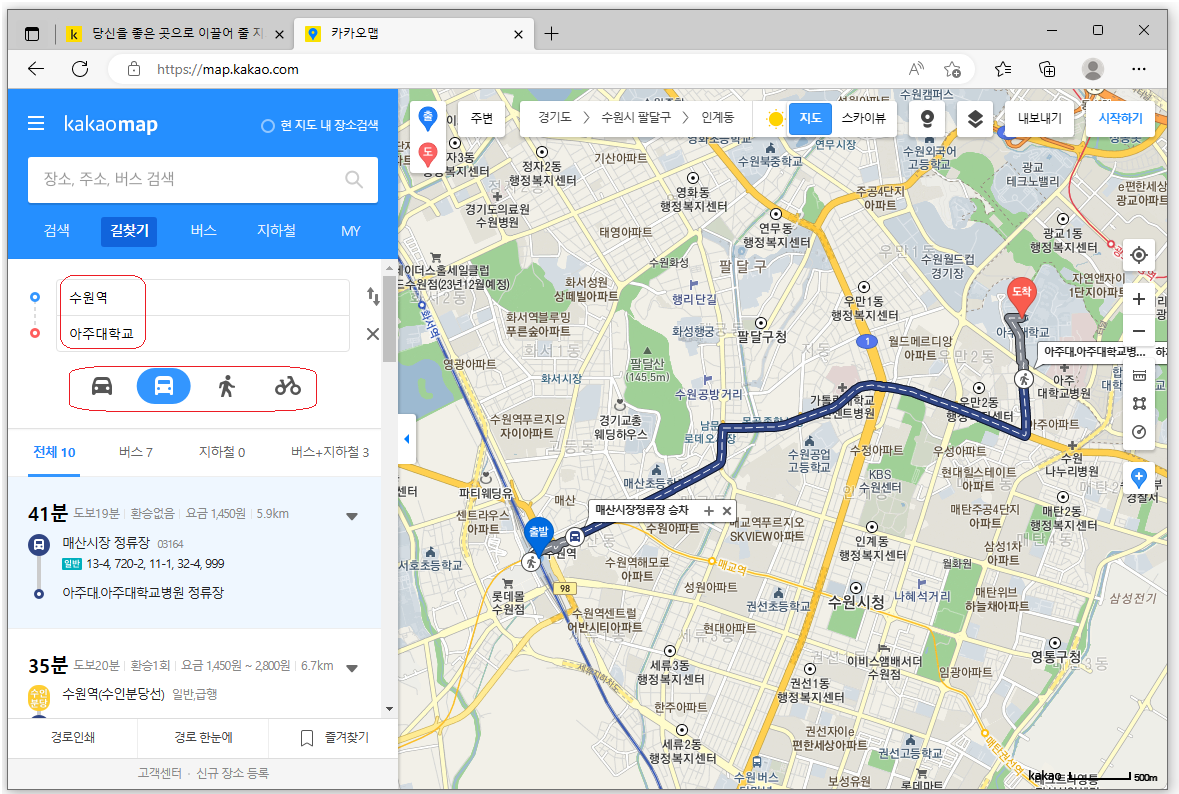Refresh the browser page

pyautogui.click(x=80, y=69)
